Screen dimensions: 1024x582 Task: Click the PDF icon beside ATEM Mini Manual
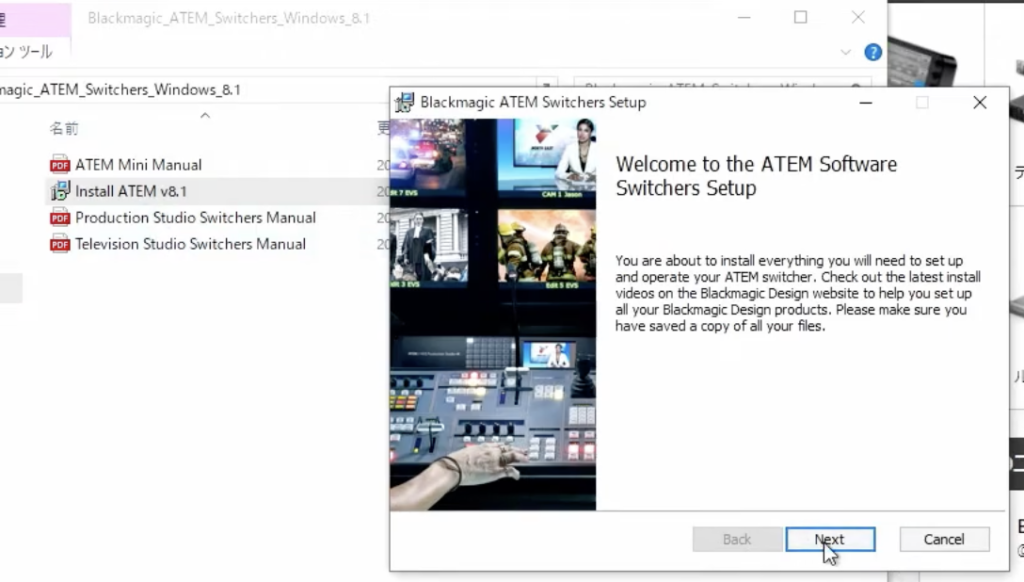pos(59,164)
